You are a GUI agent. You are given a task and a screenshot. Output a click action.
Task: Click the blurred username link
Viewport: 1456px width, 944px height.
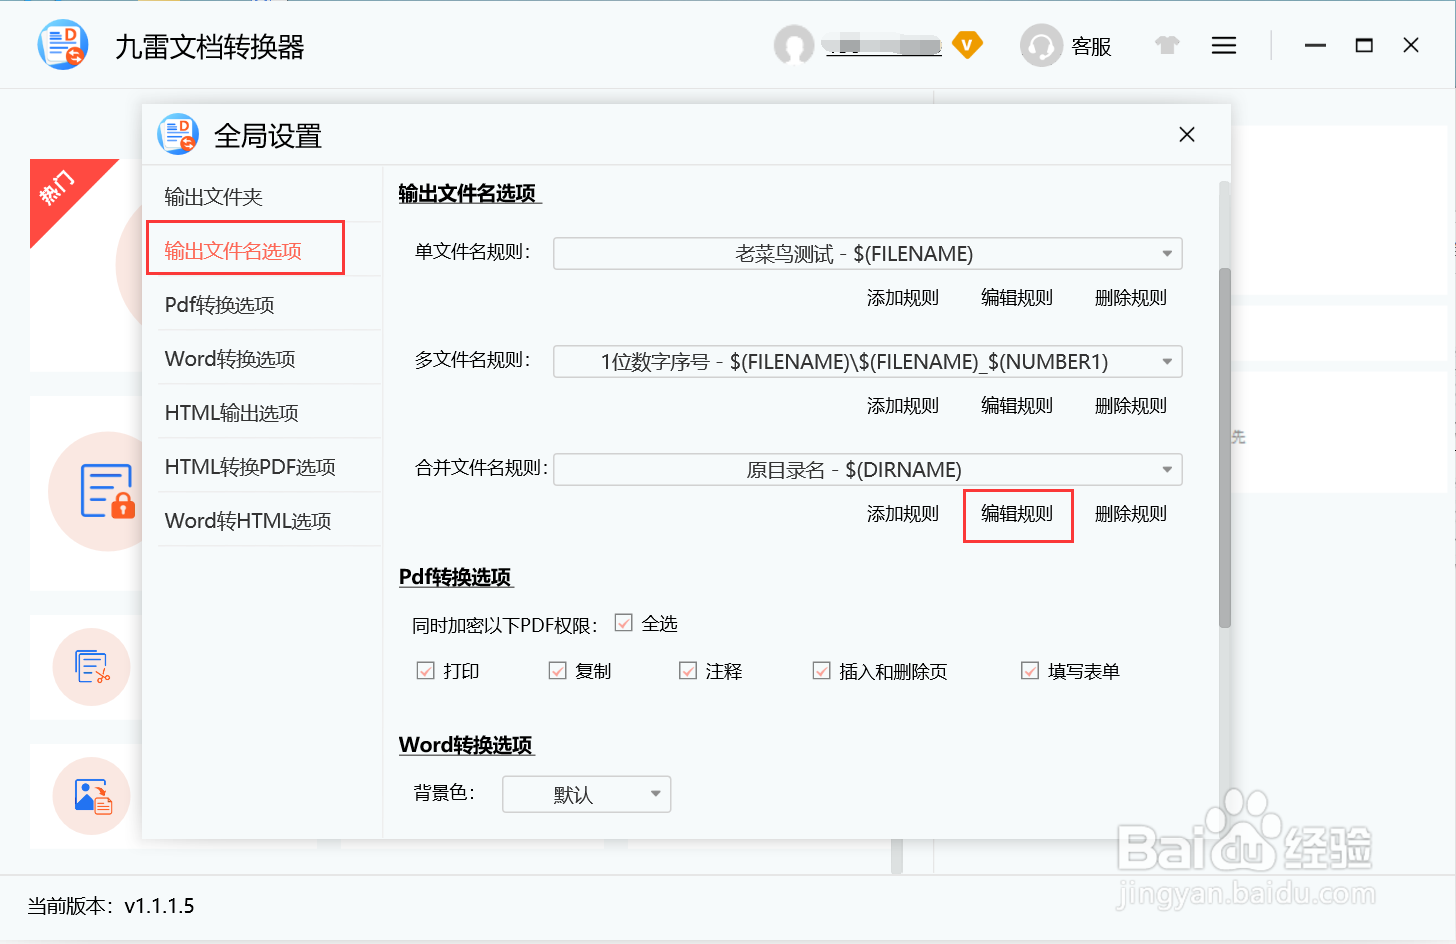coord(883,46)
